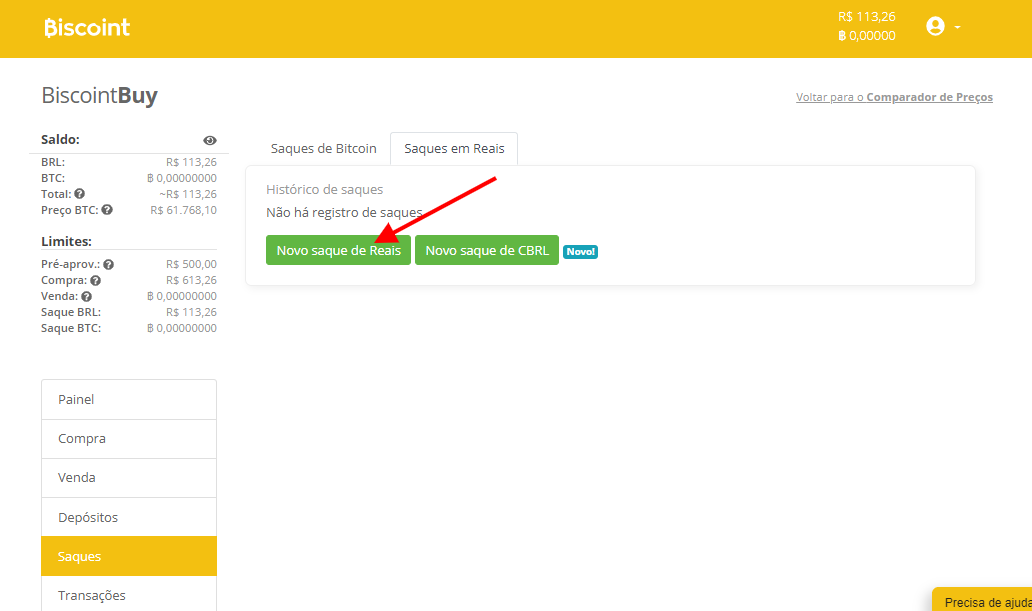Follow Voltar para o Comparador de Preços link
The height and width of the screenshot is (611, 1032).
click(894, 97)
